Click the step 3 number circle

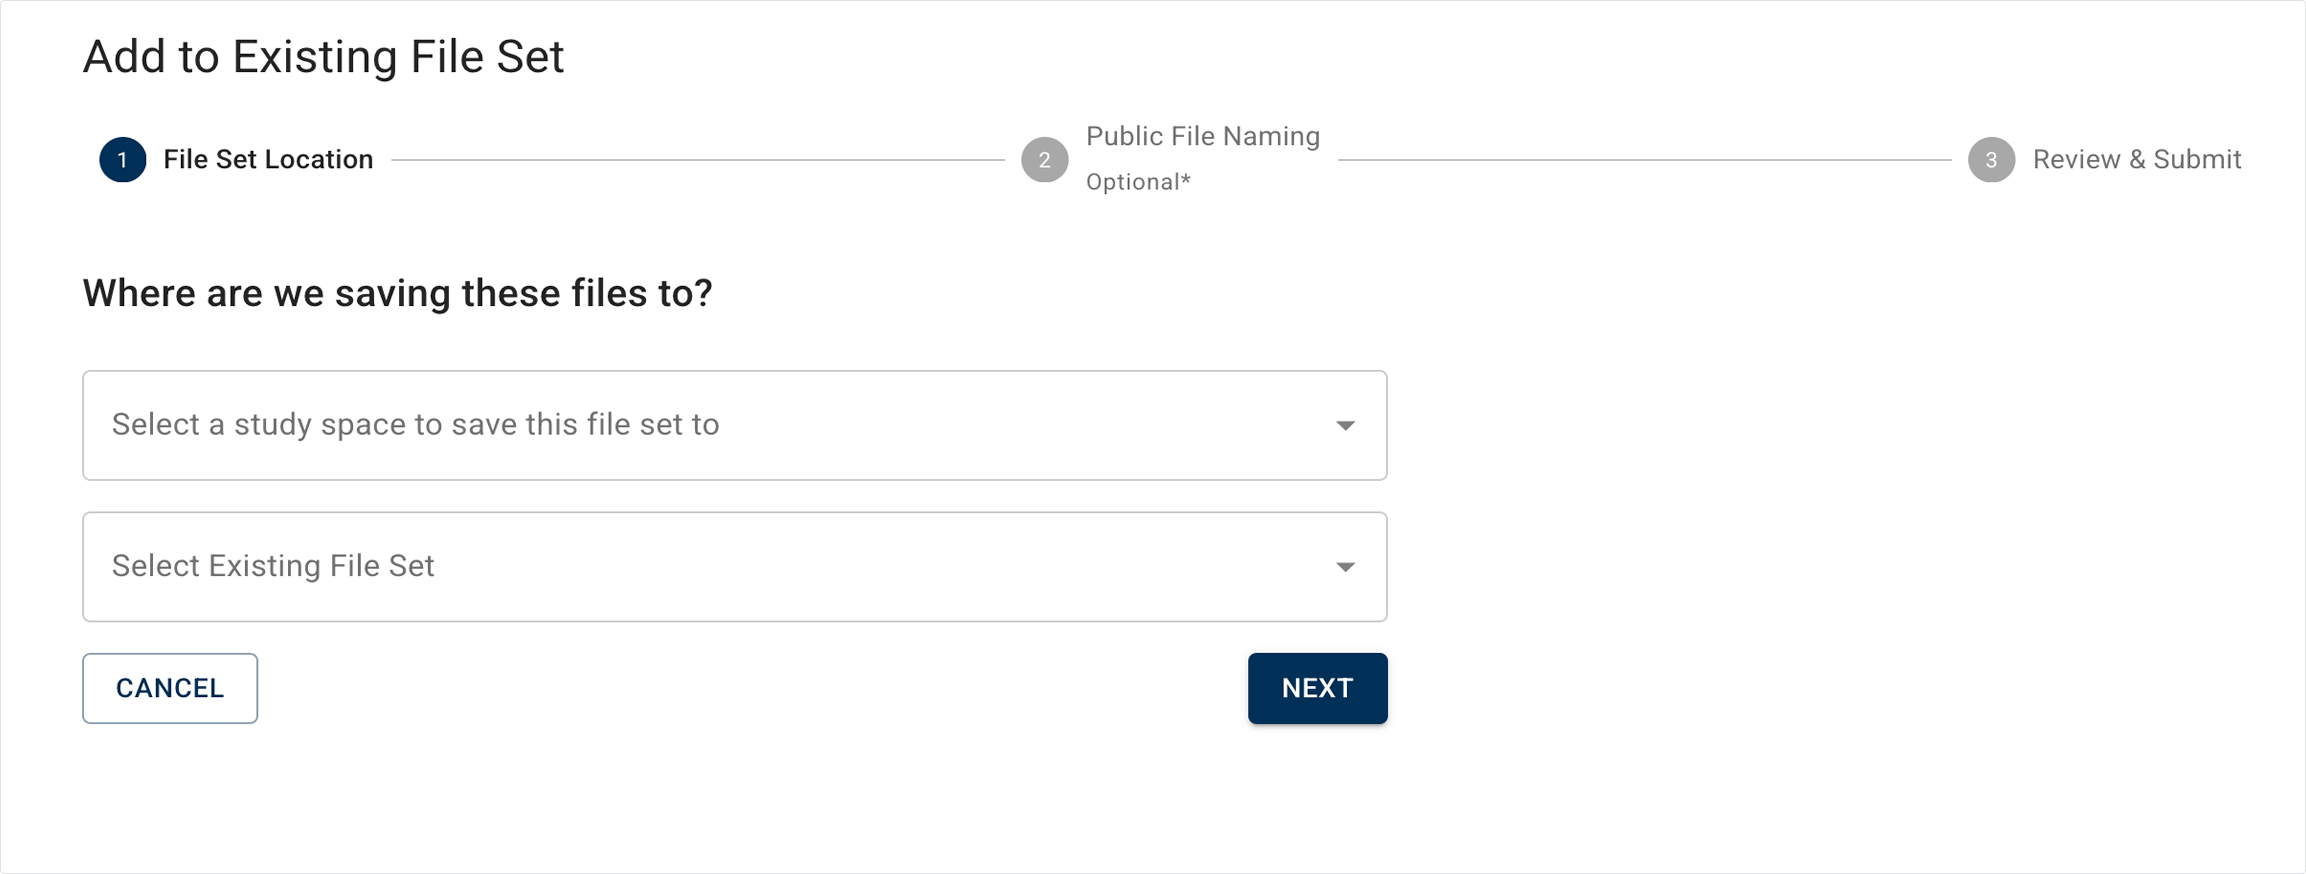coord(1990,160)
